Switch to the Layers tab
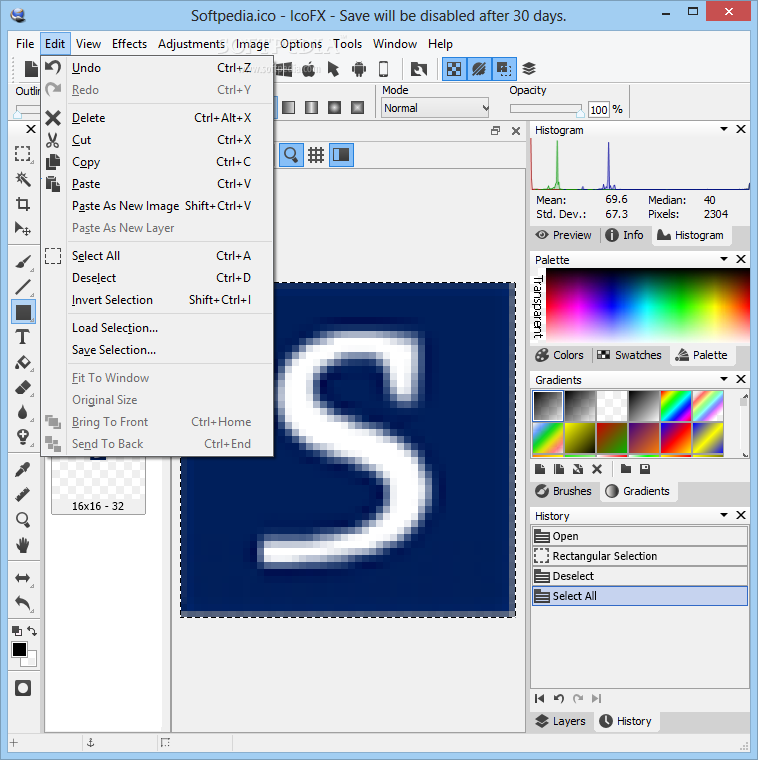This screenshot has width=758, height=760. point(561,721)
